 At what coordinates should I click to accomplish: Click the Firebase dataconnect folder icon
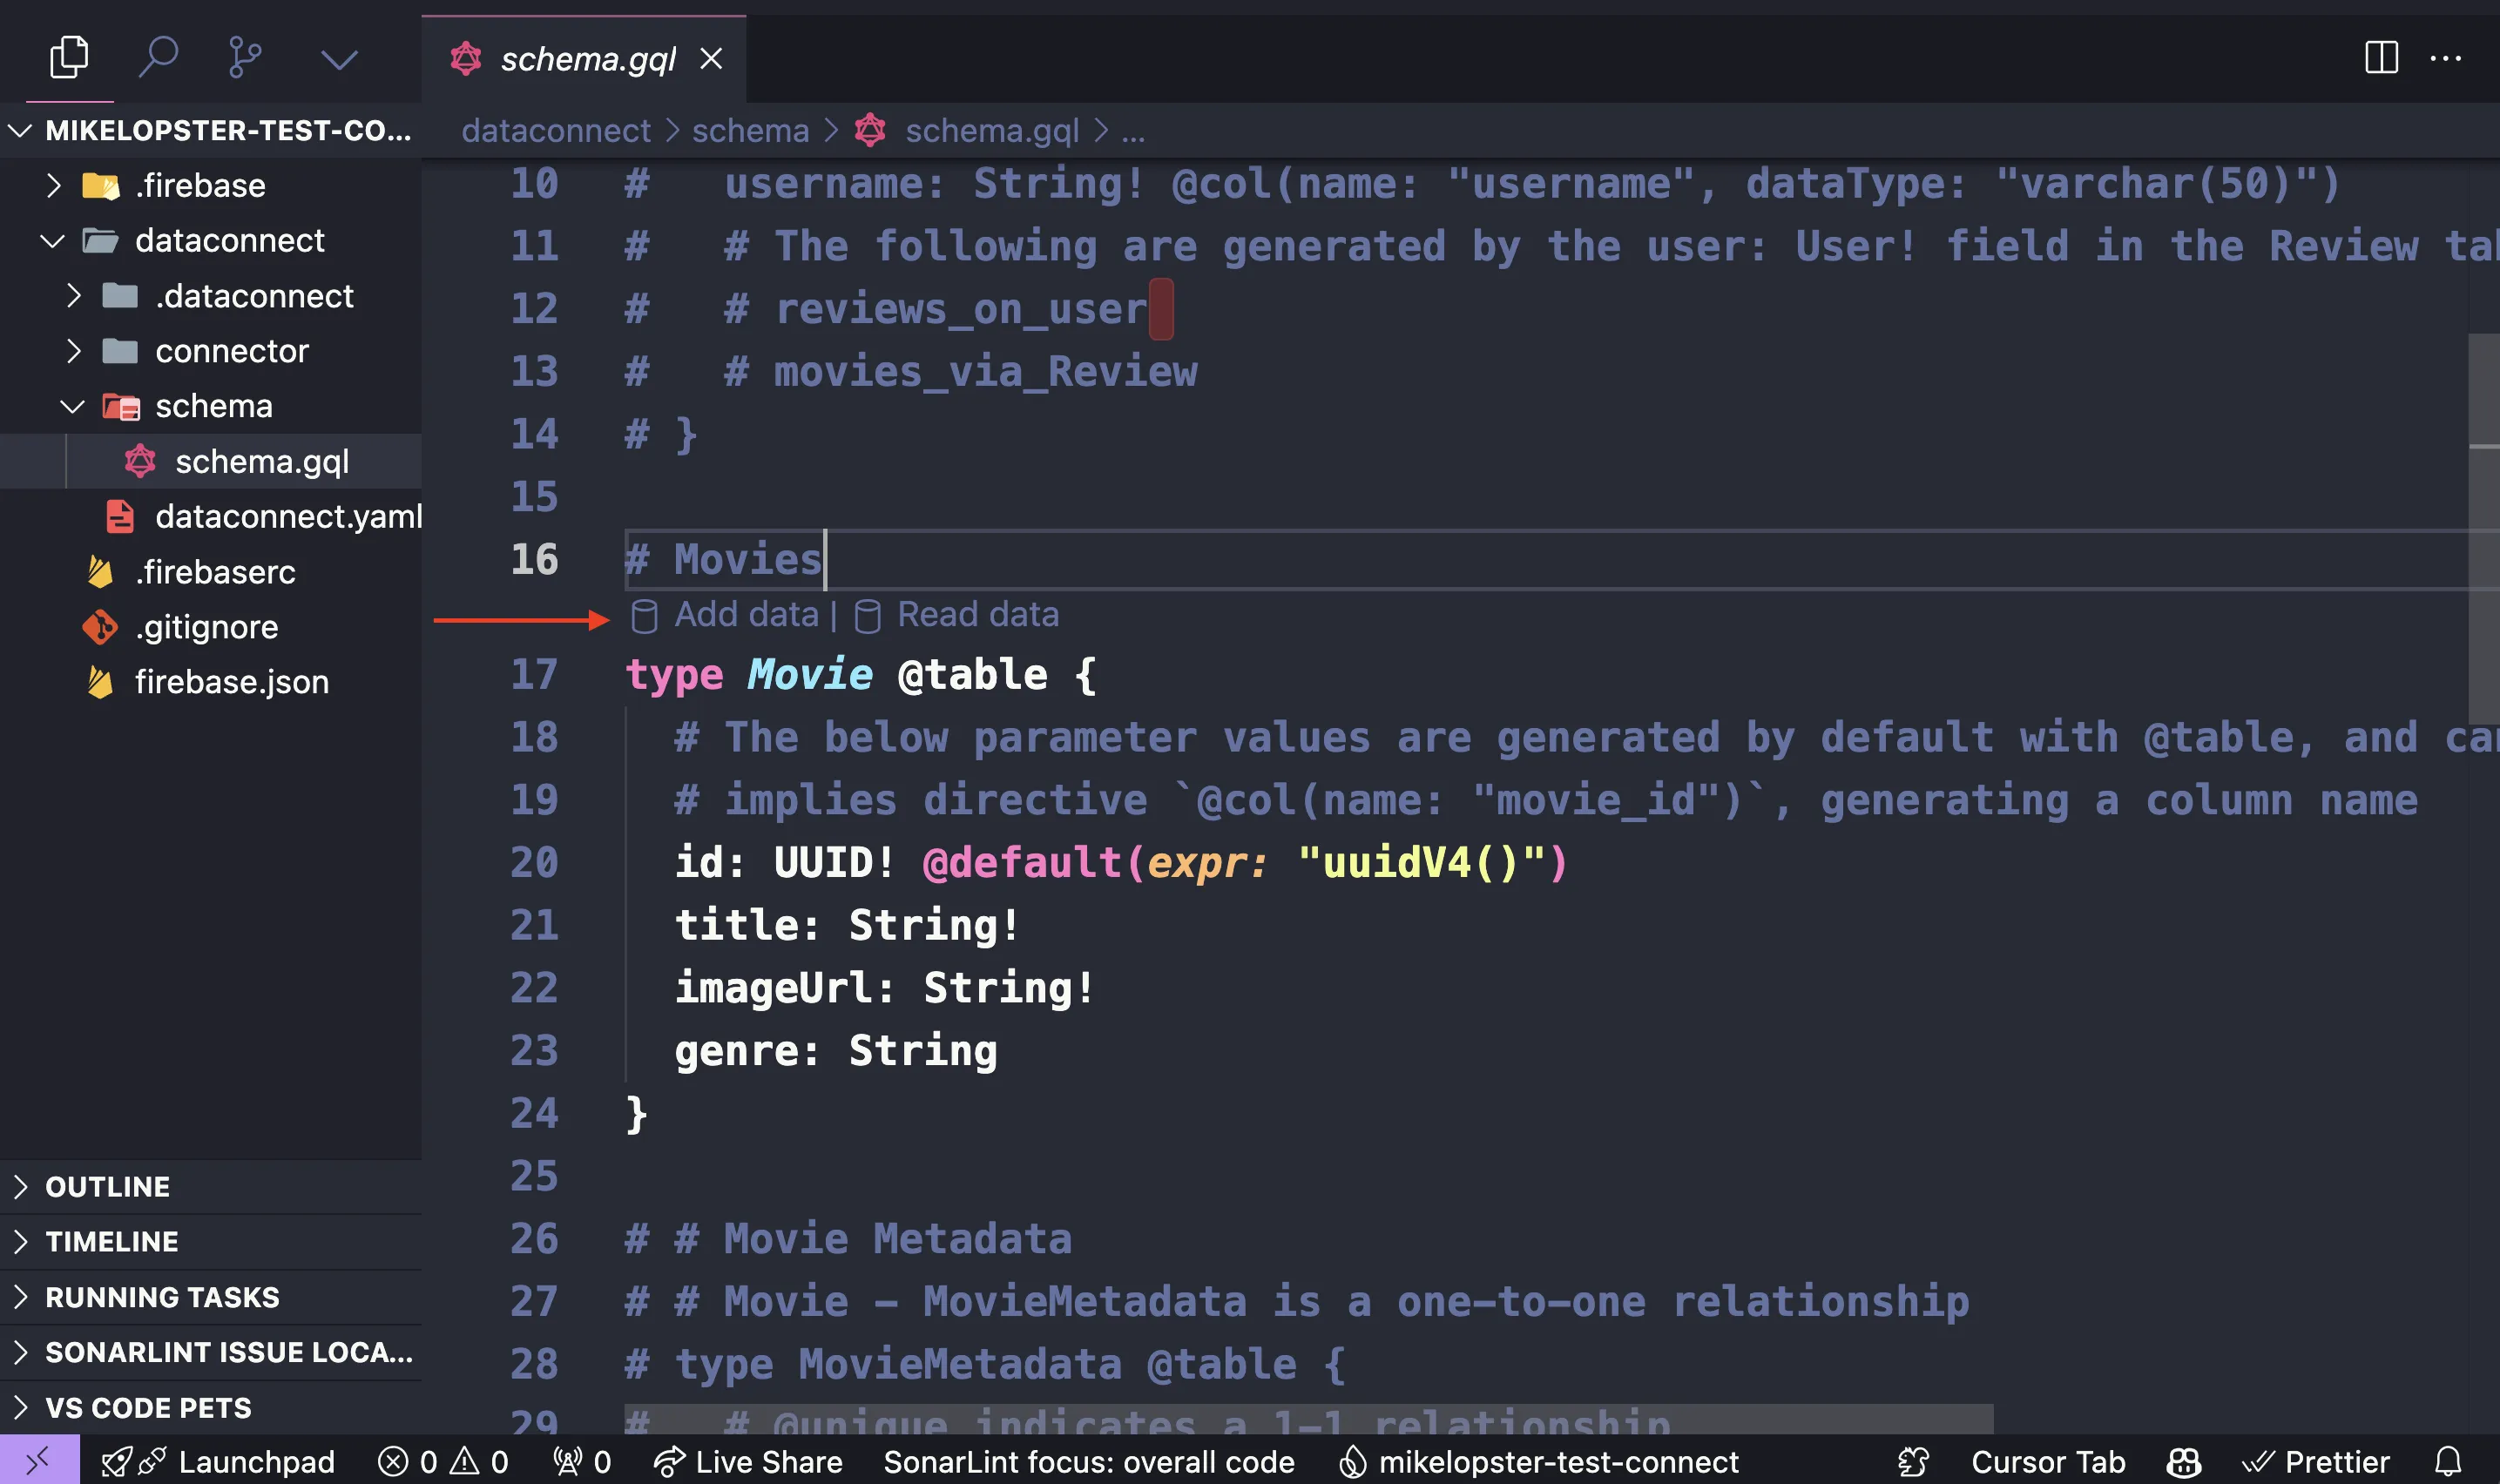click(x=99, y=240)
